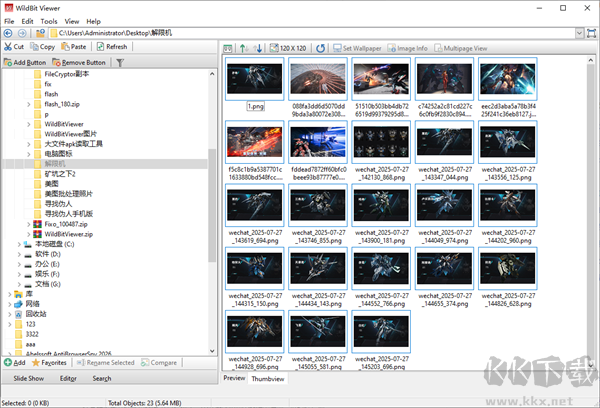Expand the Fixo_100487.zip archive node

pos(28,224)
